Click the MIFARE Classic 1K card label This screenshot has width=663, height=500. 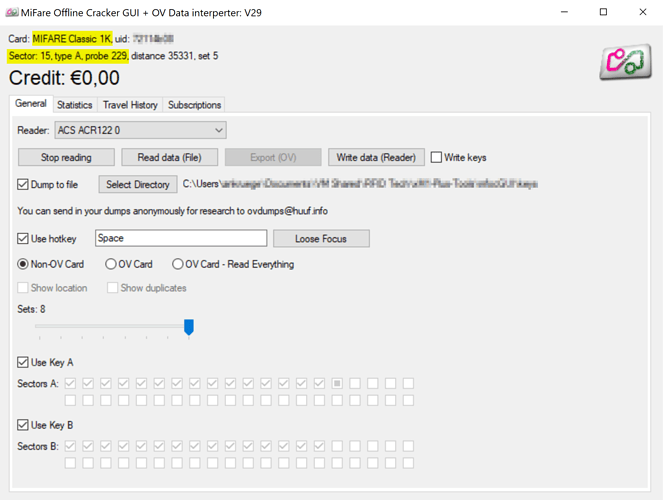(x=72, y=38)
